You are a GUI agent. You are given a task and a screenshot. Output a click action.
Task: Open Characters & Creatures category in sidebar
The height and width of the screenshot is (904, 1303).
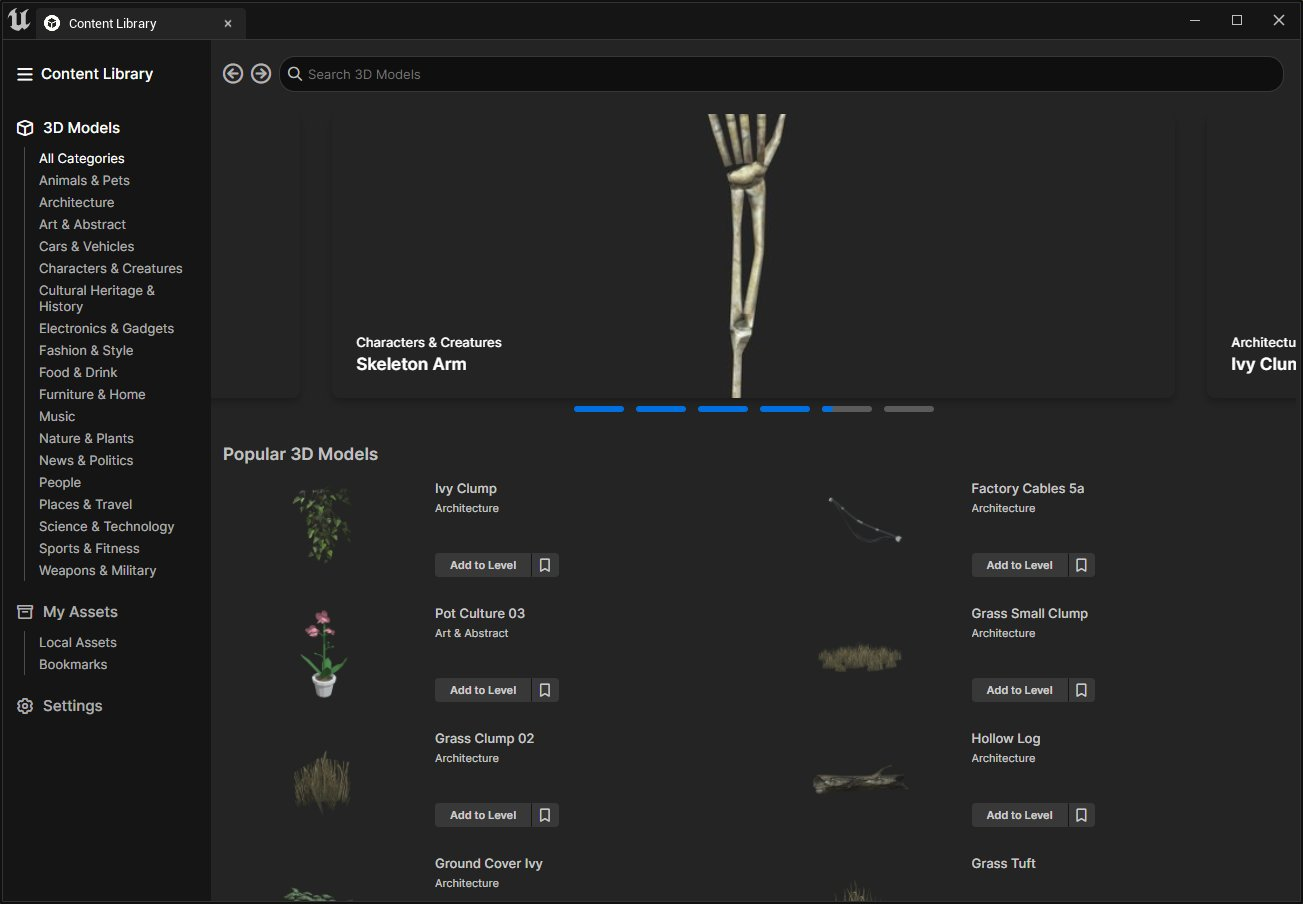[111, 268]
